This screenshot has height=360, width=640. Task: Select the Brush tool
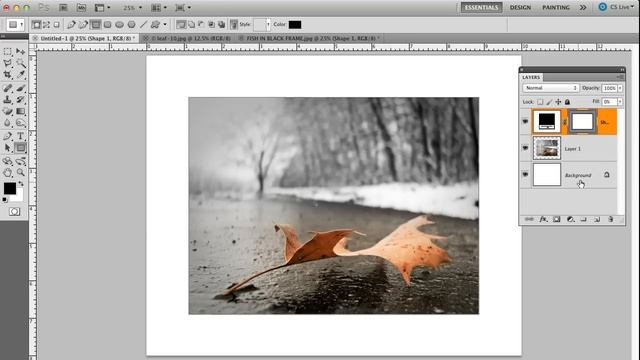point(20,88)
